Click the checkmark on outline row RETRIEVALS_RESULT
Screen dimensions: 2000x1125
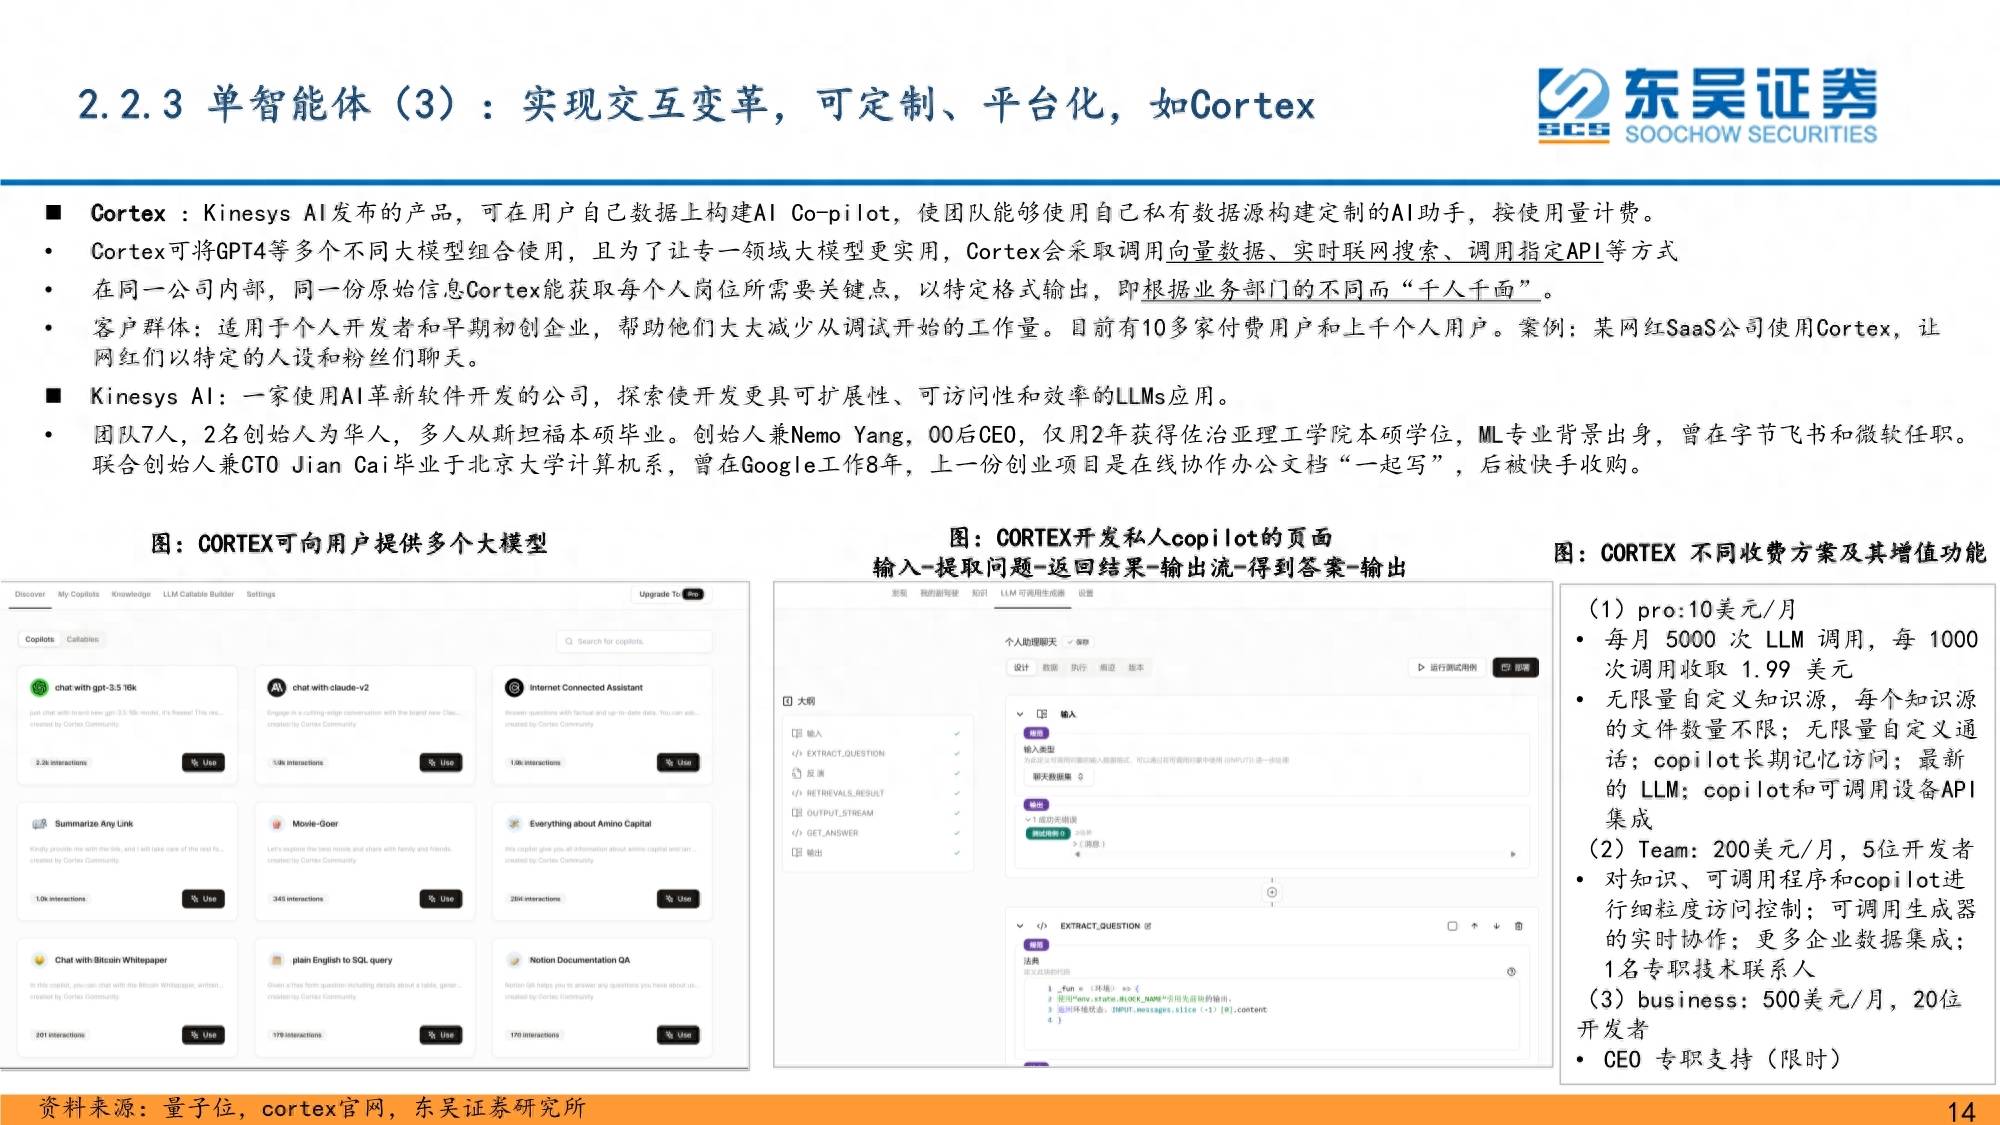[x=957, y=793]
